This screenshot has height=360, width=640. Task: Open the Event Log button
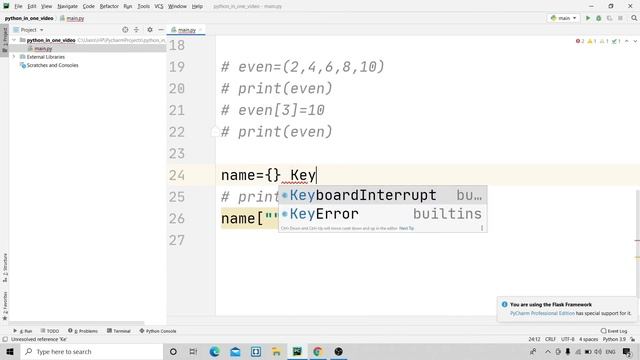click(614, 331)
